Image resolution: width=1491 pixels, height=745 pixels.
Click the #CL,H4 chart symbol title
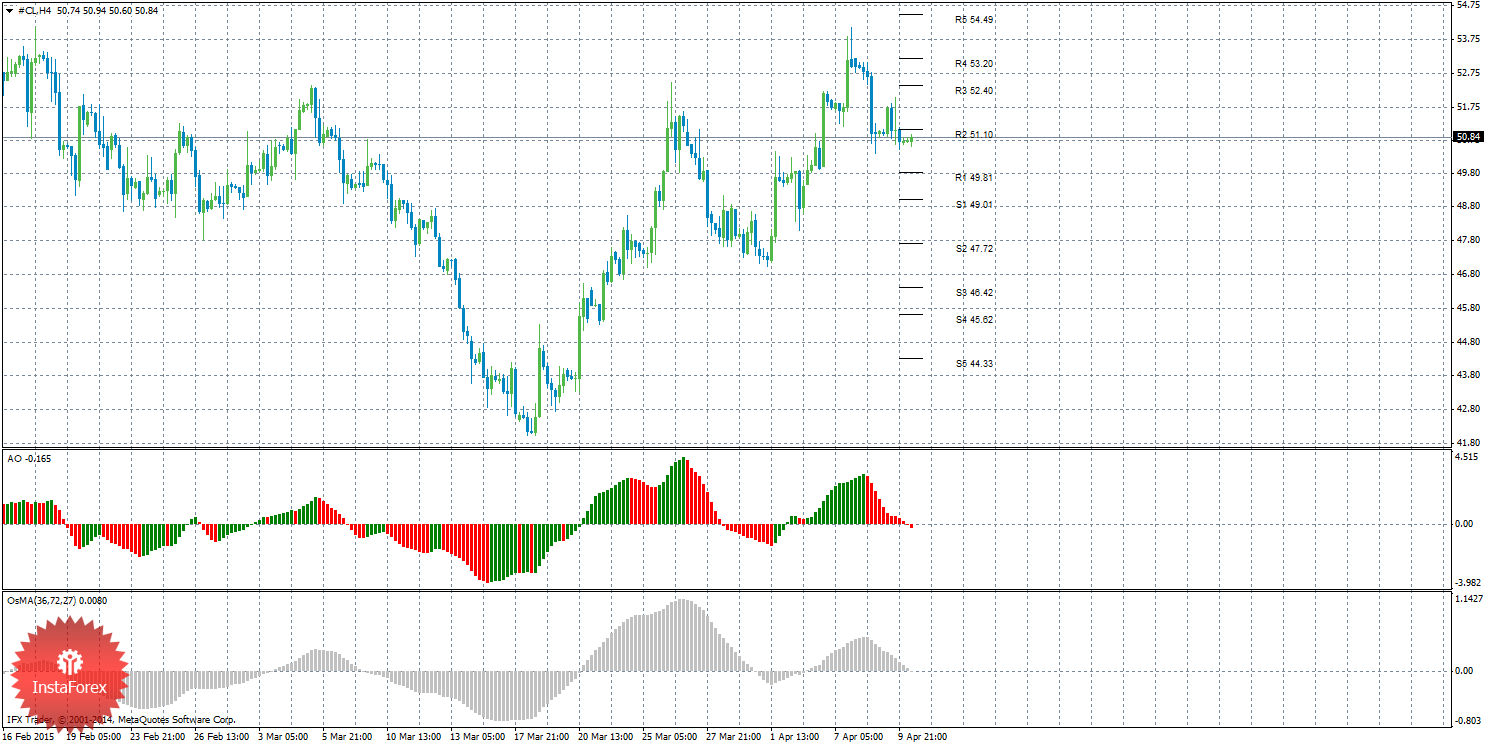[x=35, y=10]
